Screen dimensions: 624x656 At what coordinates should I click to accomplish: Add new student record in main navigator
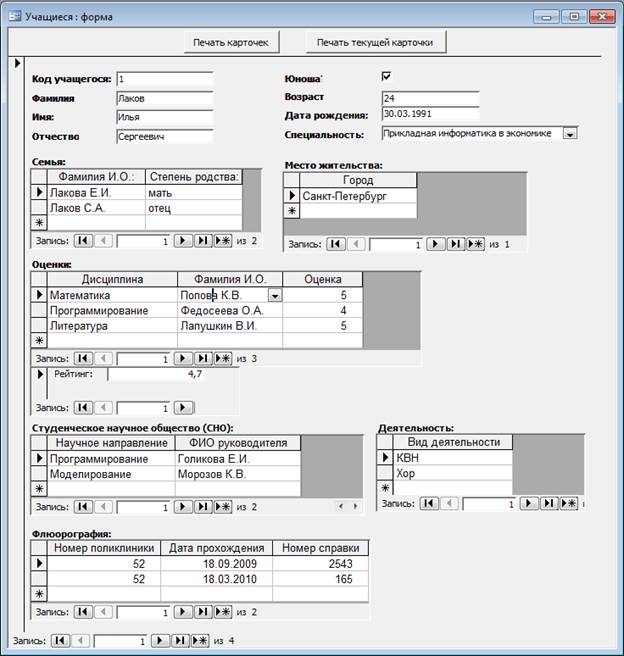(200, 641)
